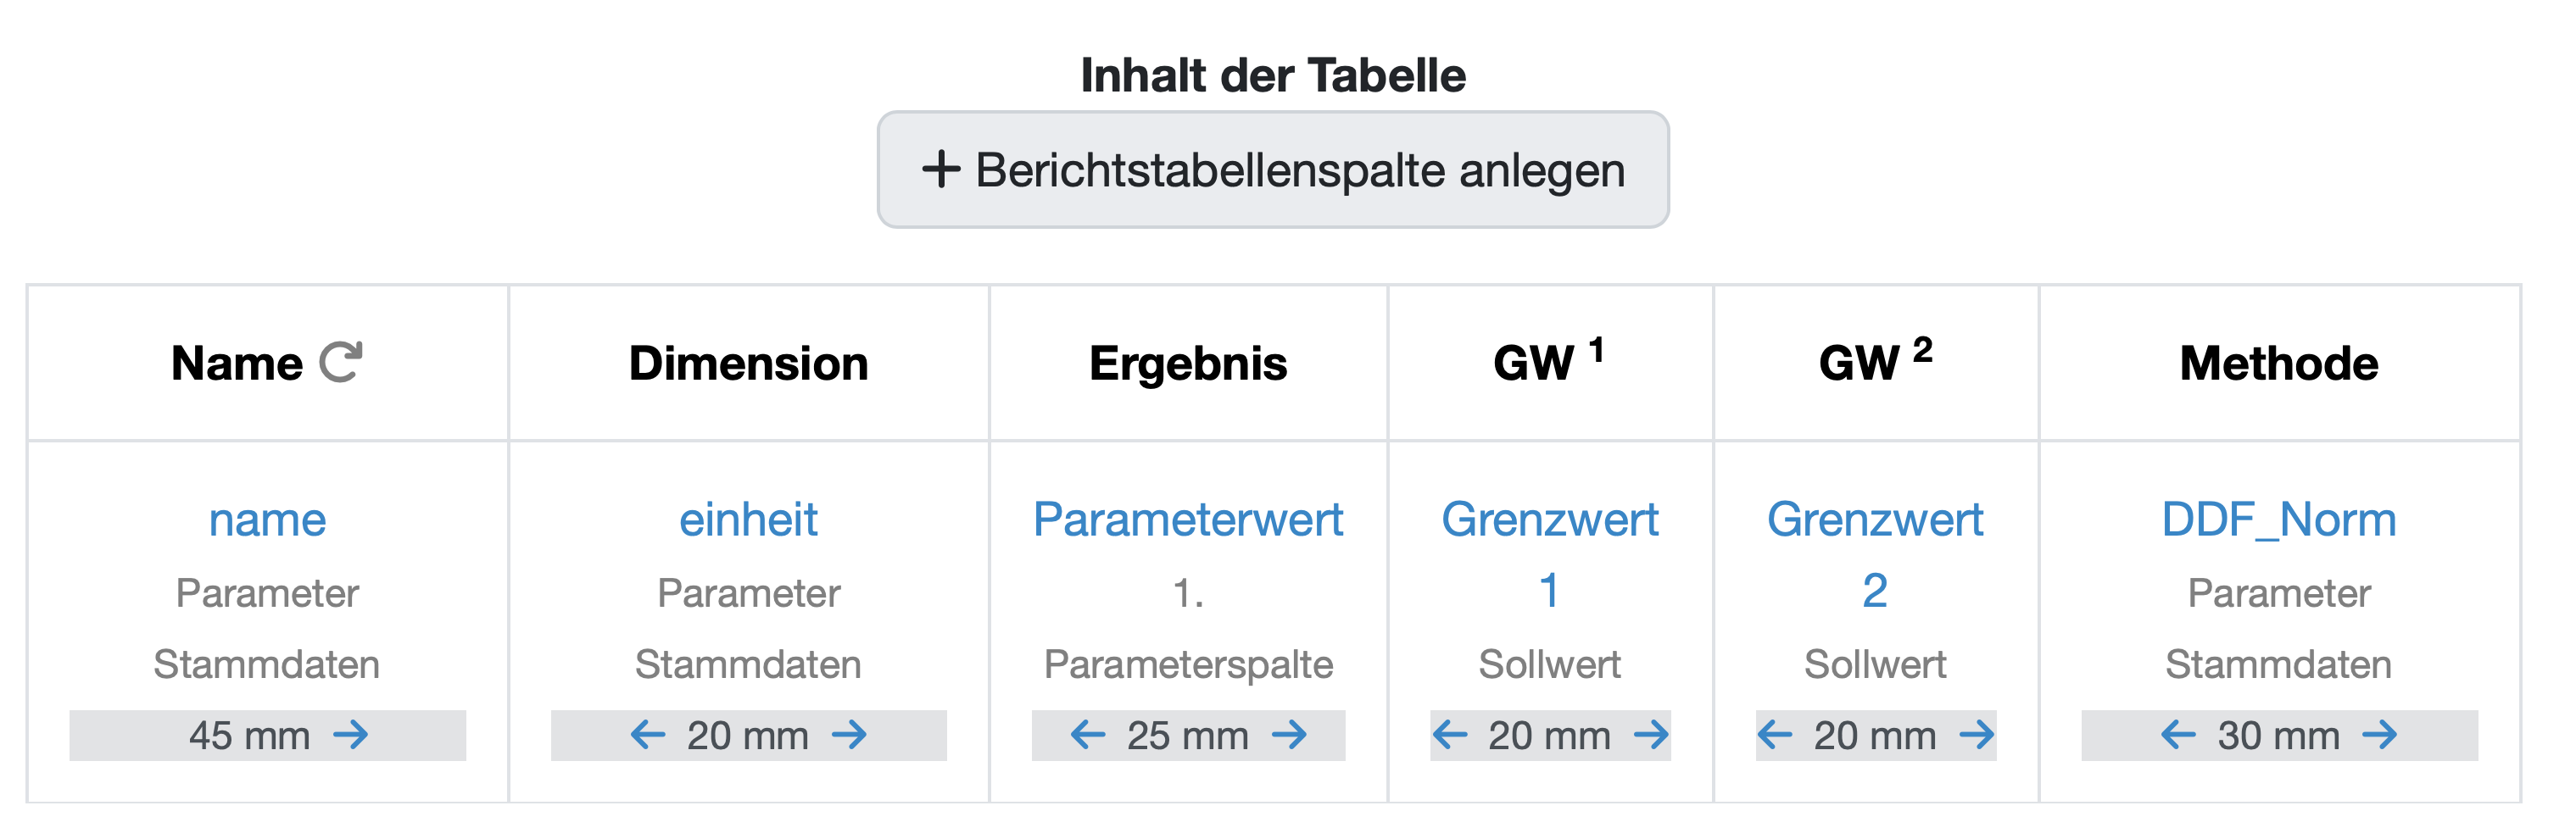2576x839 pixels.
Task: Click the refresh icon next to Name
Action: pyautogui.click(x=340, y=362)
